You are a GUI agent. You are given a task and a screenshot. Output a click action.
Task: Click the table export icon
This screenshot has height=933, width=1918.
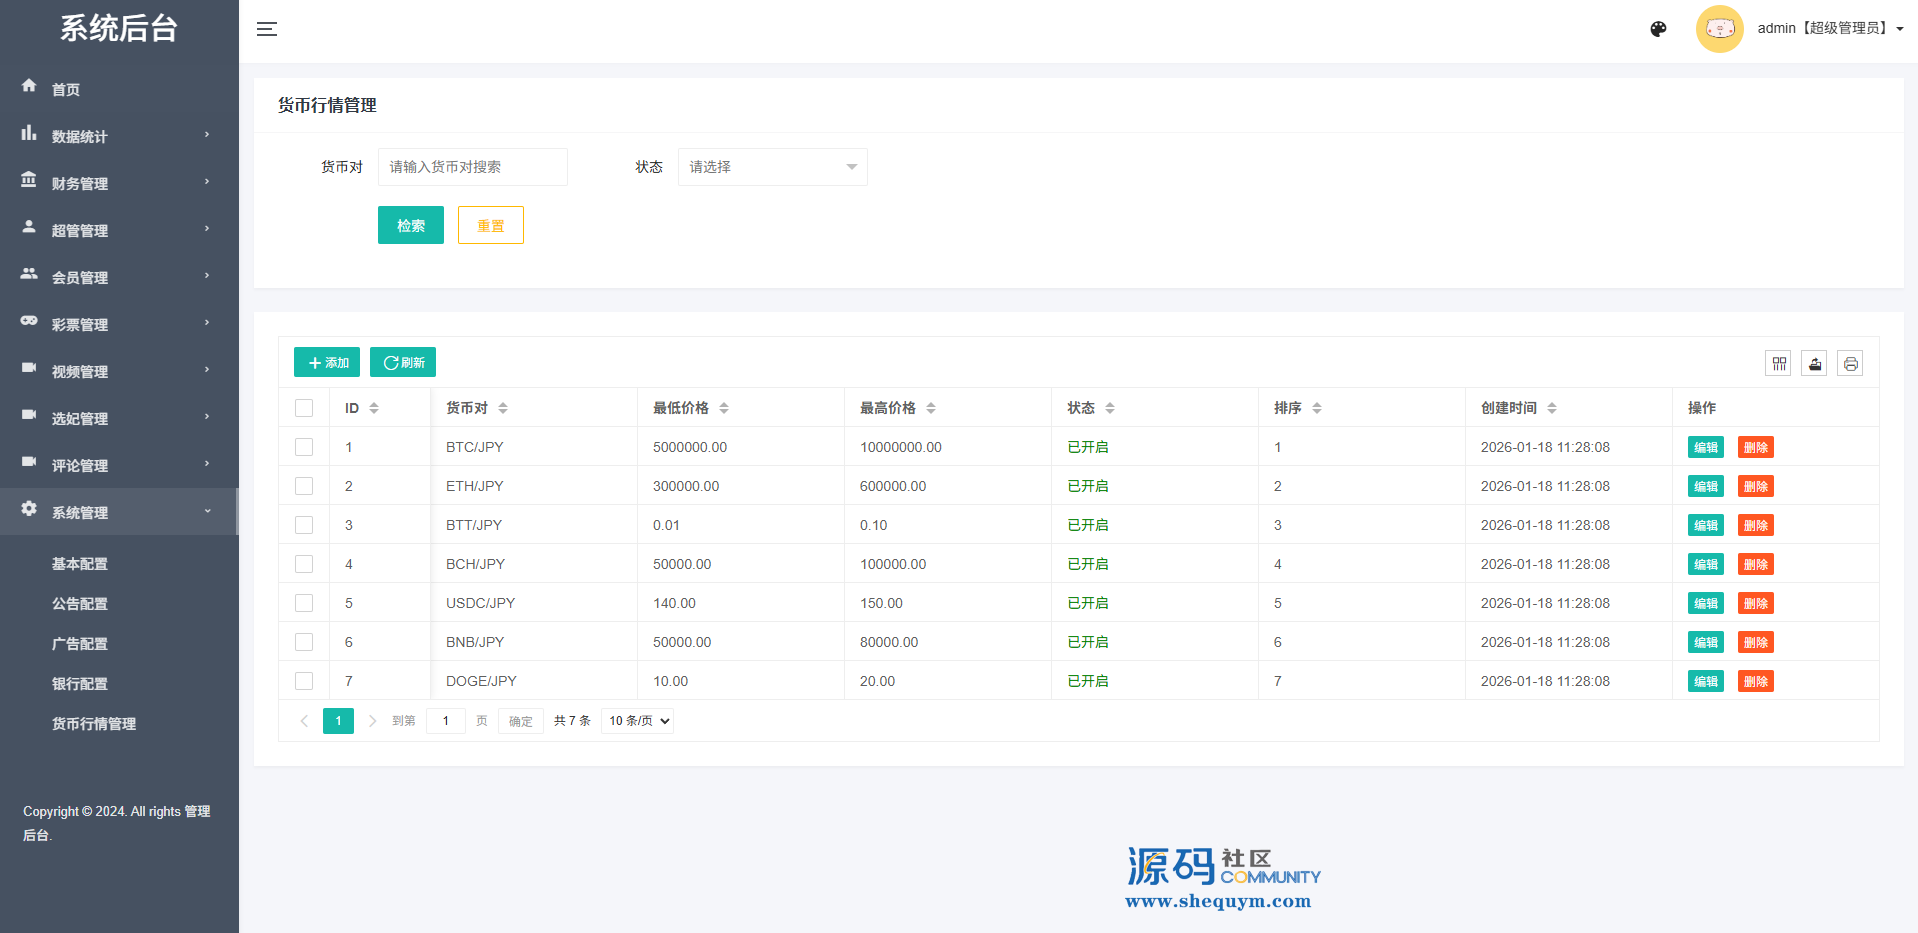(x=1814, y=364)
